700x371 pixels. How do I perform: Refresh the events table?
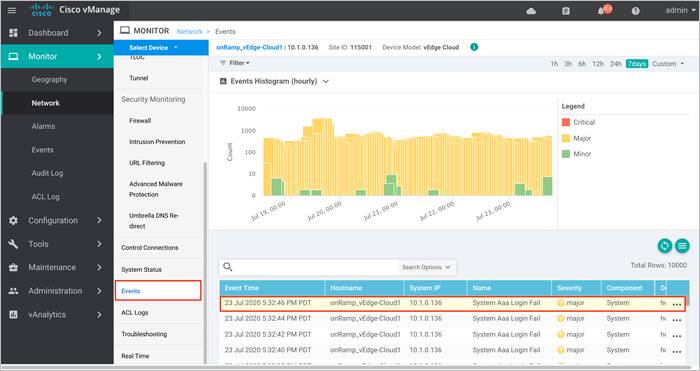[665, 246]
